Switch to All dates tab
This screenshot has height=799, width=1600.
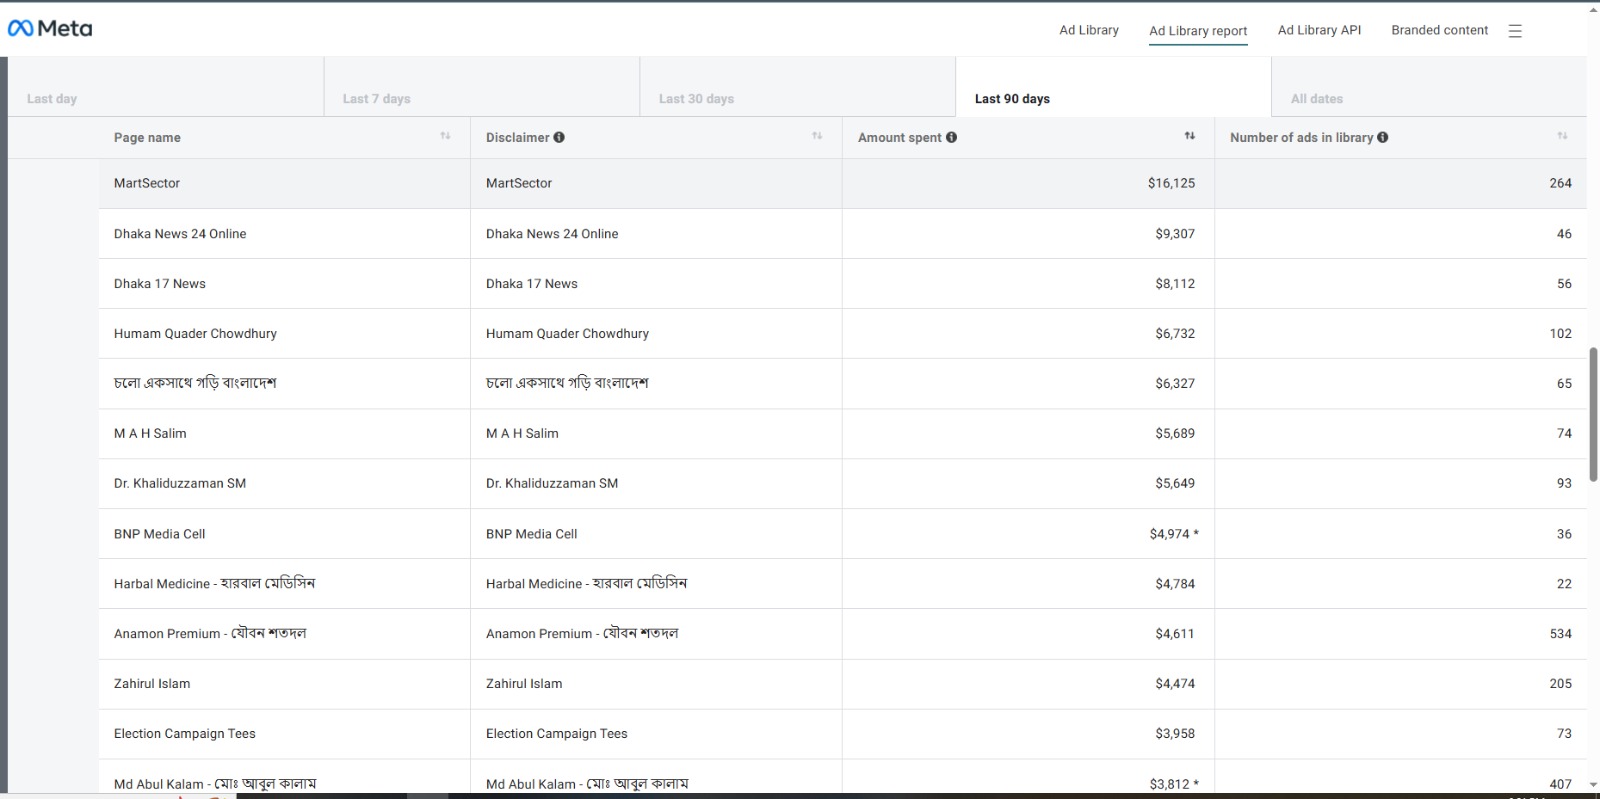1429,87
